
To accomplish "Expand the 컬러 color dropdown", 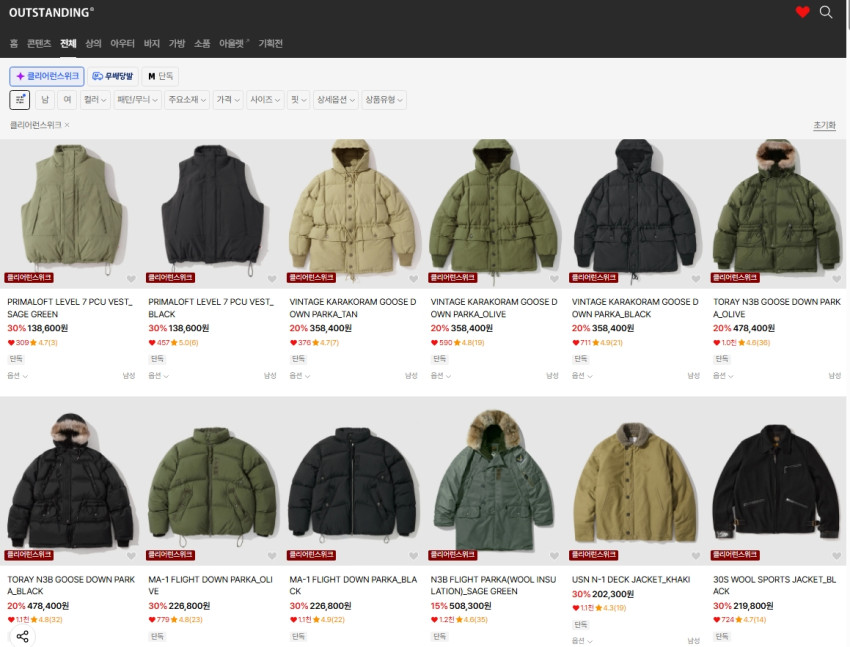I will coord(95,100).
